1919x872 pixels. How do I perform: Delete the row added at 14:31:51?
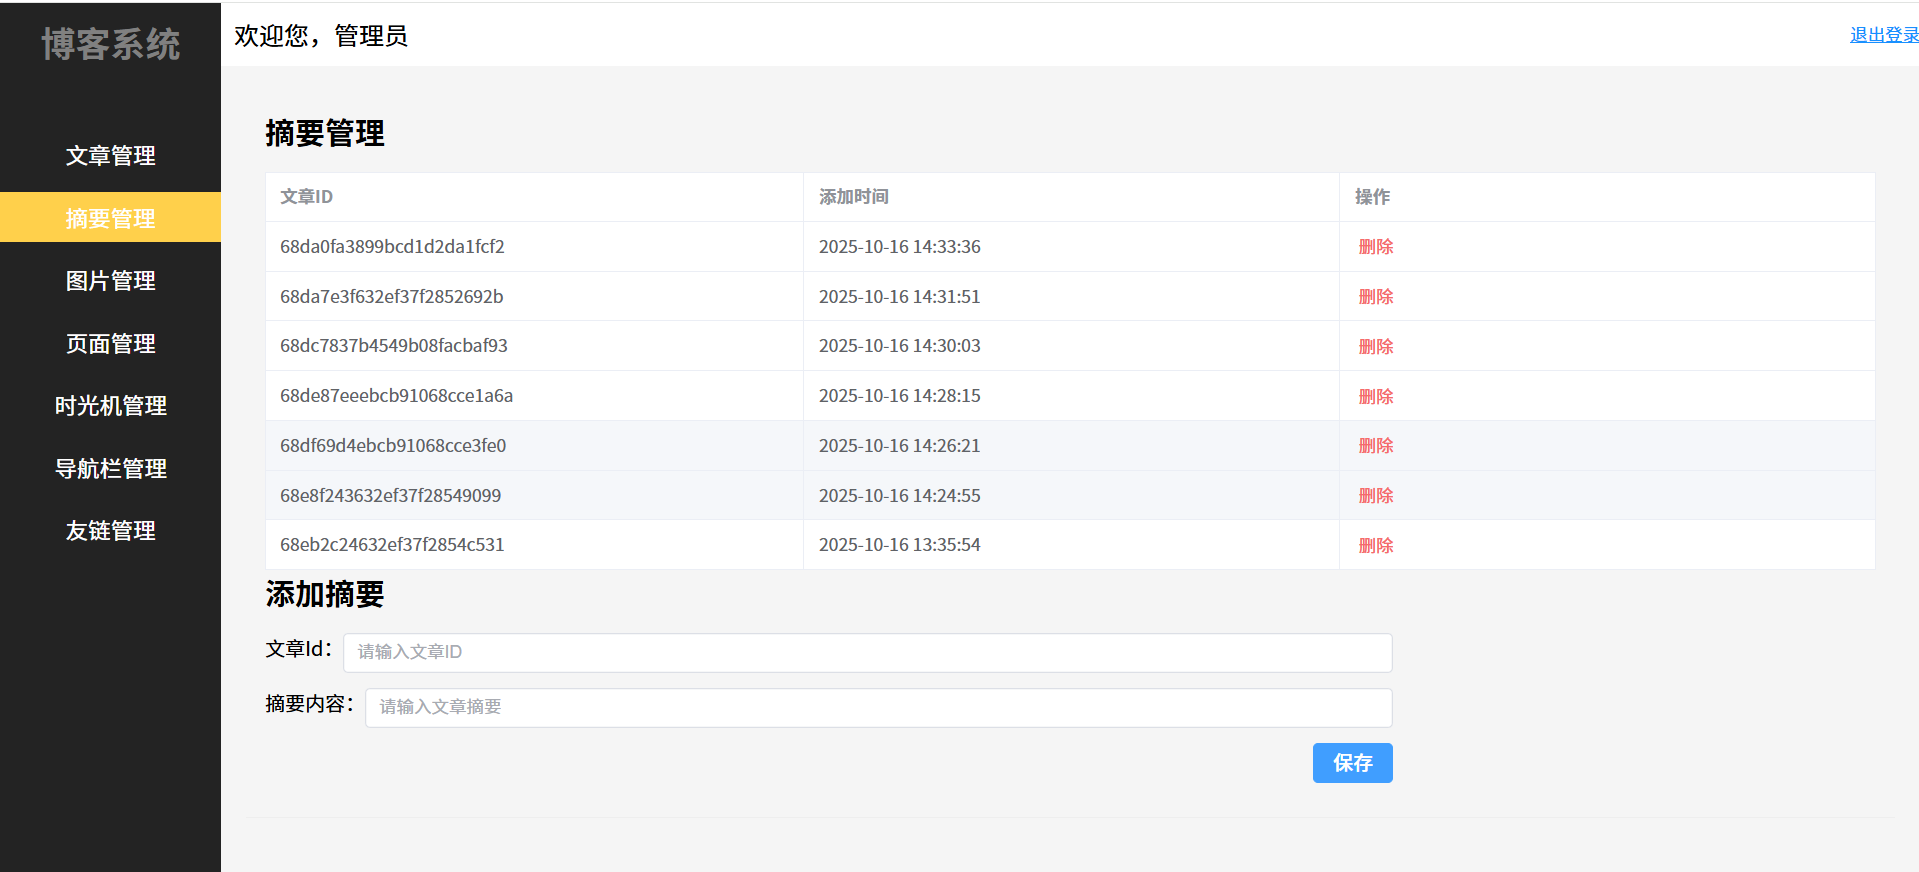tap(1375, 297)
